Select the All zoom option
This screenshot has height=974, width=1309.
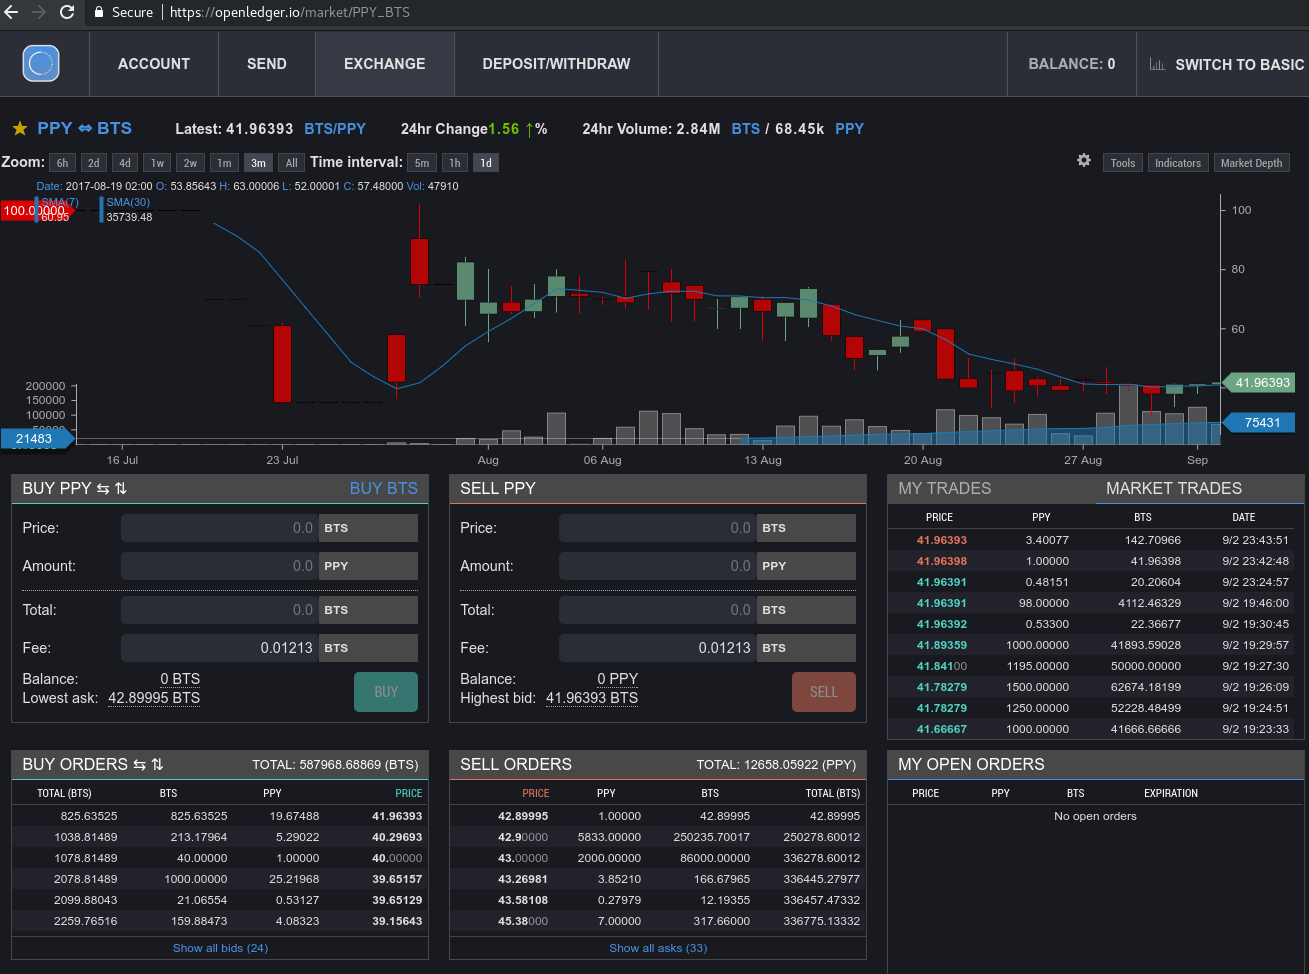pyautogui.click(x=291, y=163)
